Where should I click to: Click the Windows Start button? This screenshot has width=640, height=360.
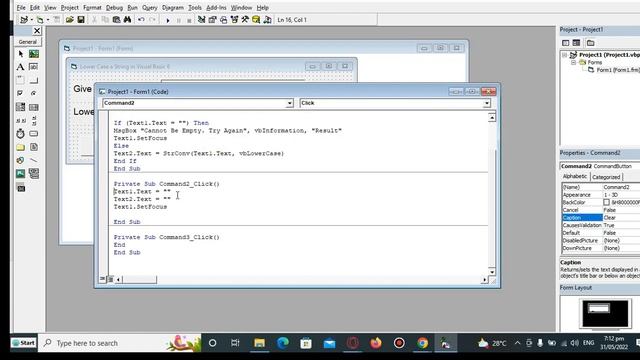pos(24,343)
